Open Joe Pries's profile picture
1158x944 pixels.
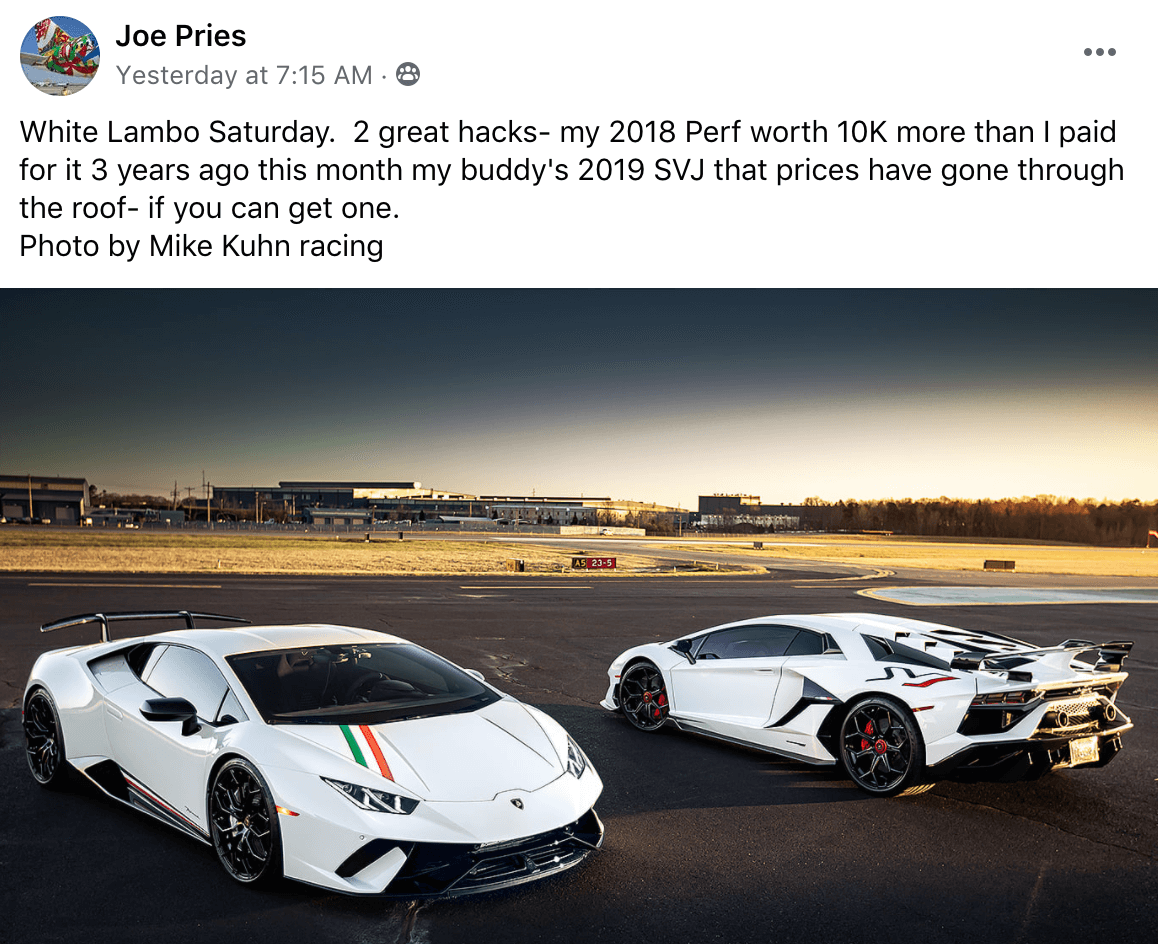[60, 55]
